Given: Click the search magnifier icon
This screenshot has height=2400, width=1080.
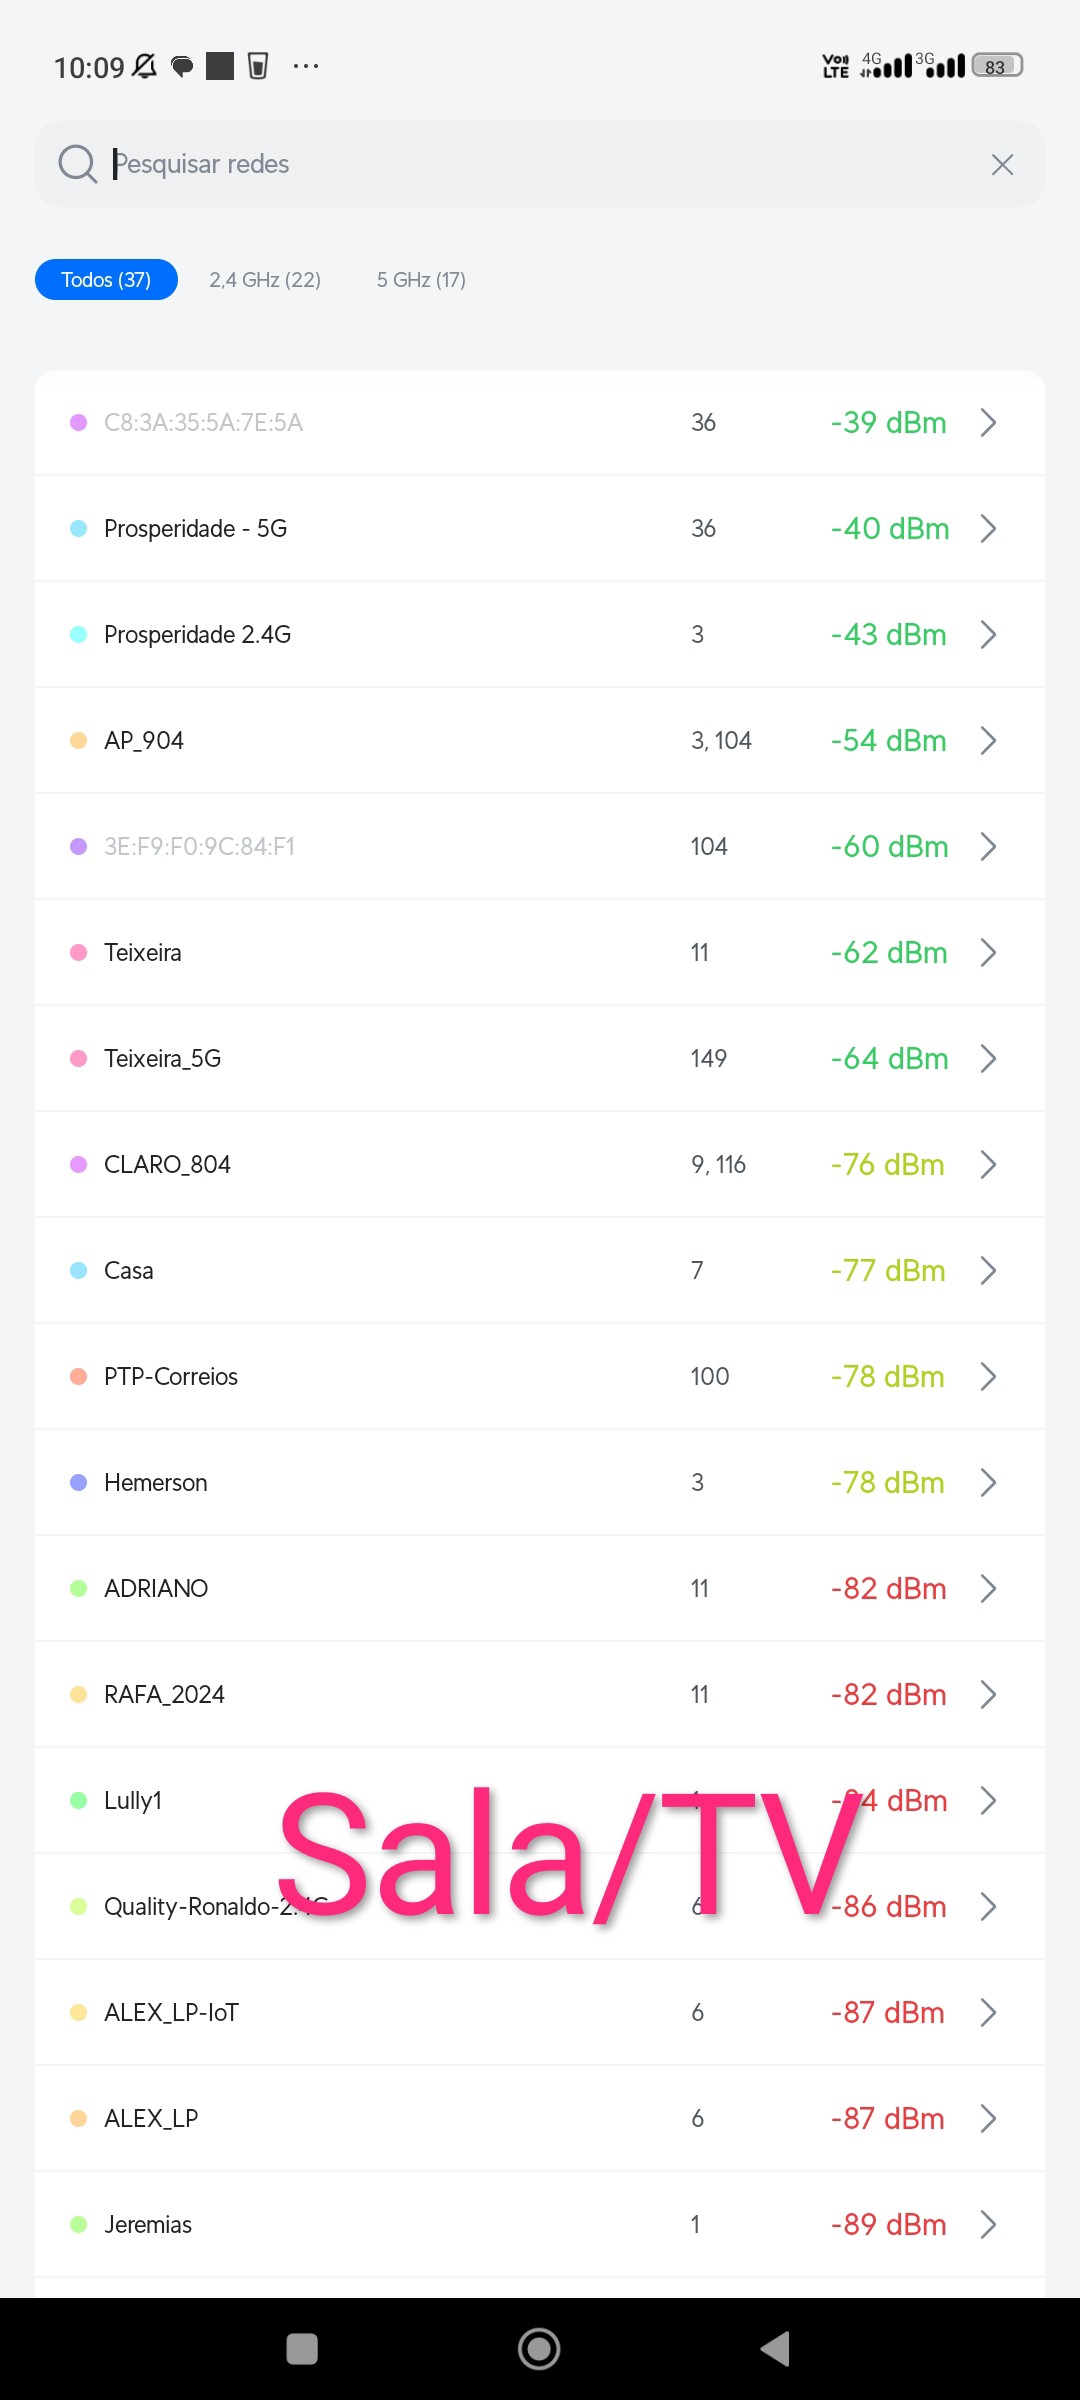Looking at the screenshot, I should click(77, 164).
